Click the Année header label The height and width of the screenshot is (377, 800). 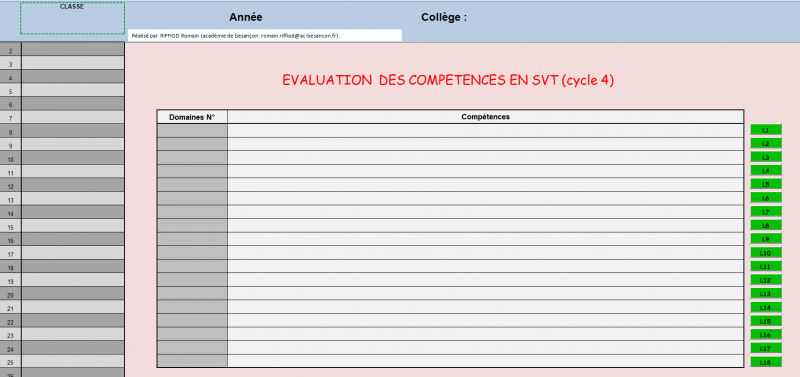click(x=245, y=17)
